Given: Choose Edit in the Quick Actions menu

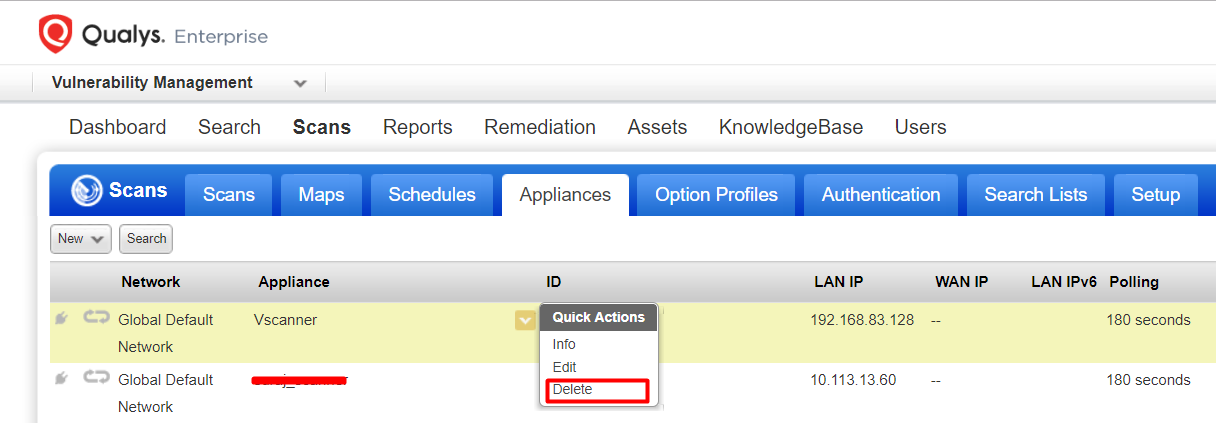Looking at the screenshot, I should tap(565, 367).
